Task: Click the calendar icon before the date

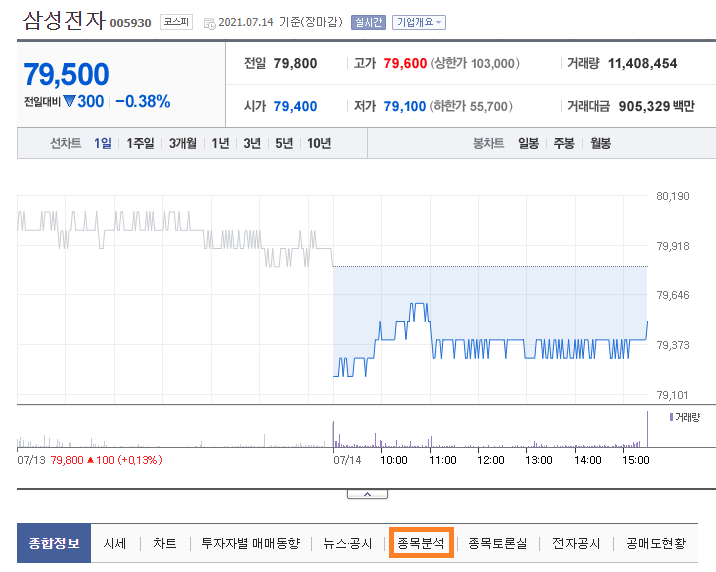Action: pos(210,23)
